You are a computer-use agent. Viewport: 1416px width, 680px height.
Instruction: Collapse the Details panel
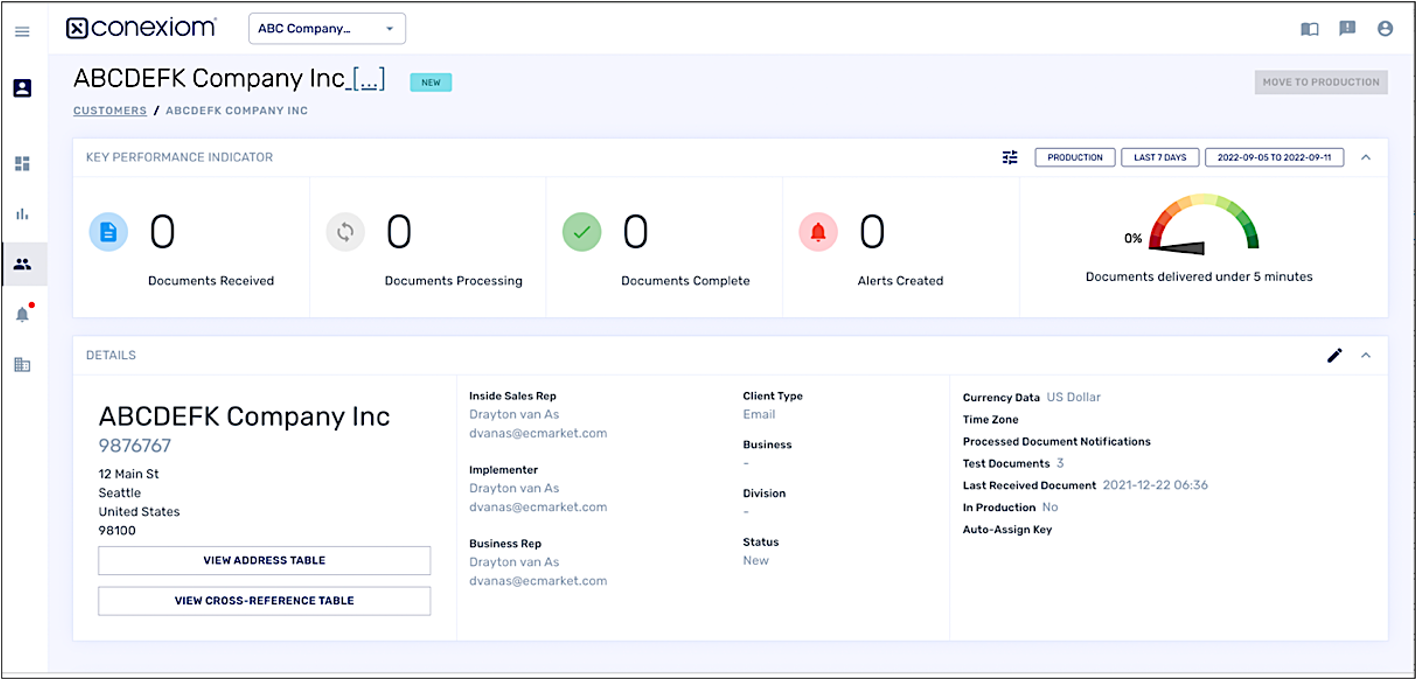click(x=1366, y=355)
